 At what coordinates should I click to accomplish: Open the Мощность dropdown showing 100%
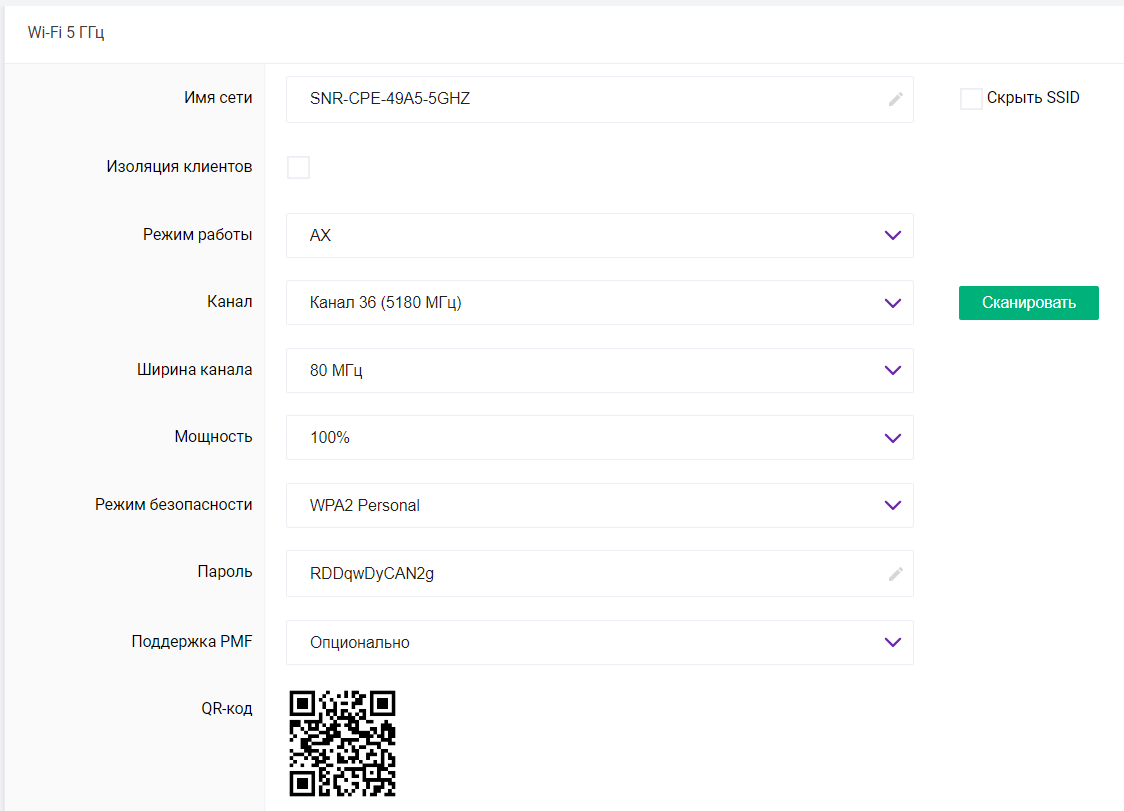(599, 437)
